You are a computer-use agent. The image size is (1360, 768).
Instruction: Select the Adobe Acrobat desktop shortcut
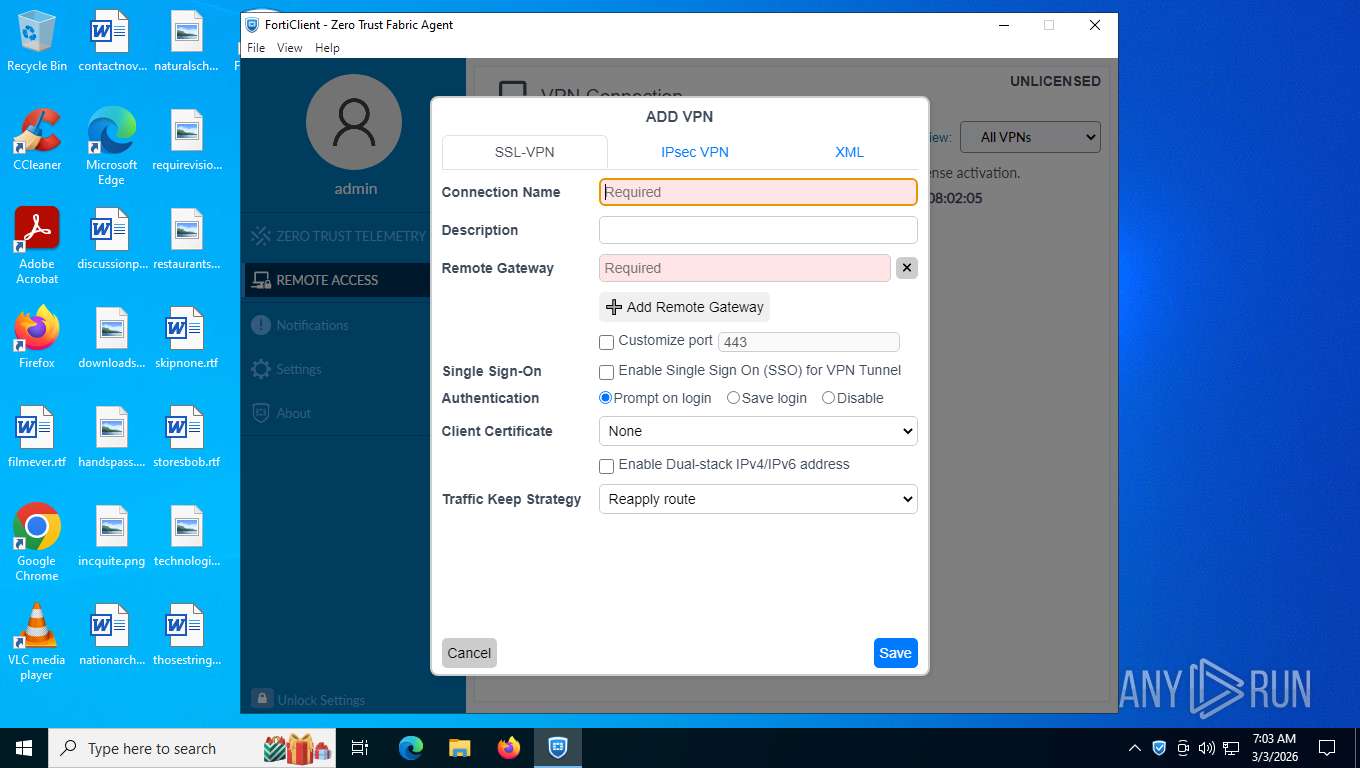tap(37, 246)
